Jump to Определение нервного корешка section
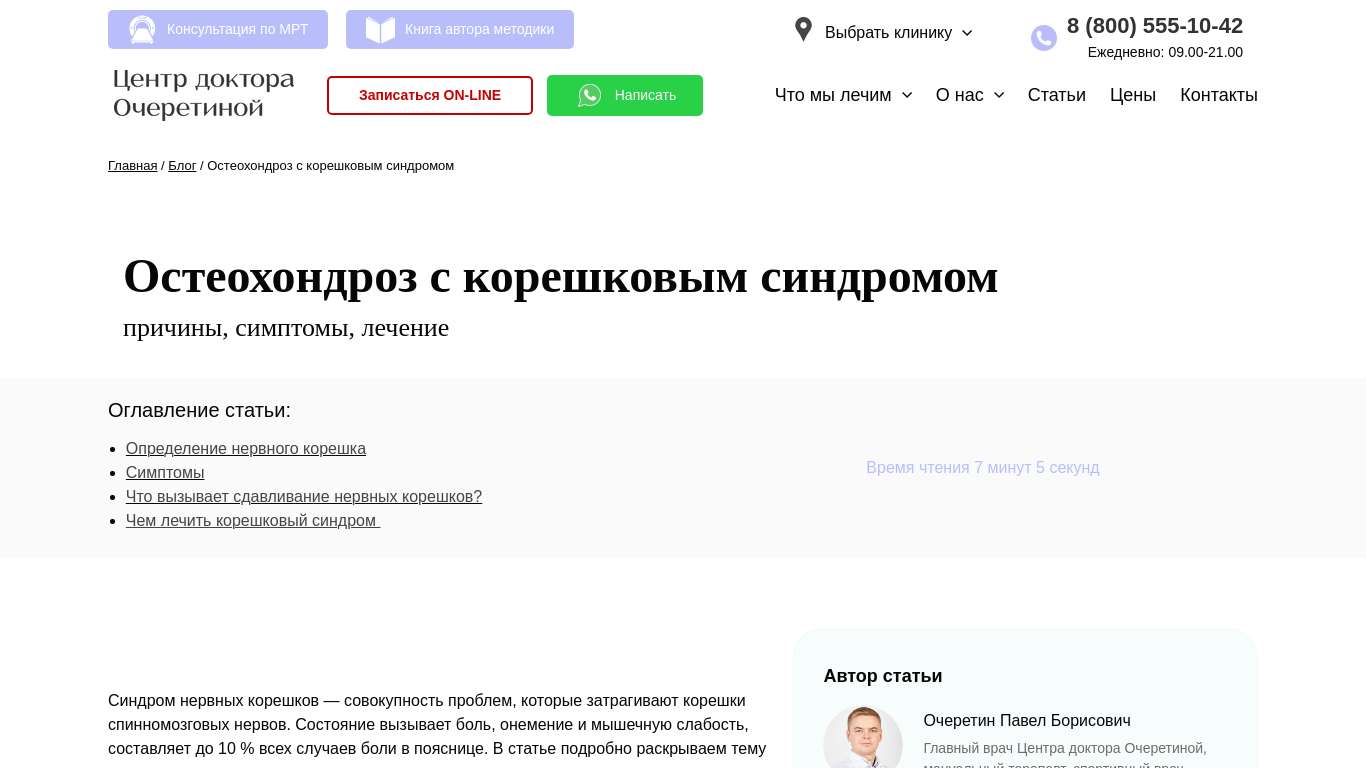The width and height of the screenshot is (1366, 768). [245, 449]
